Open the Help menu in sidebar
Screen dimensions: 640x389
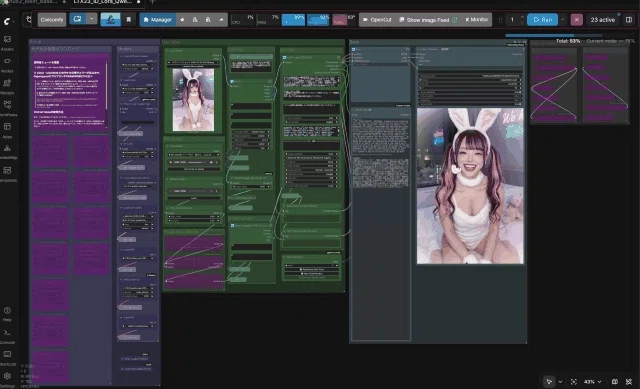[x=7, y=314]
